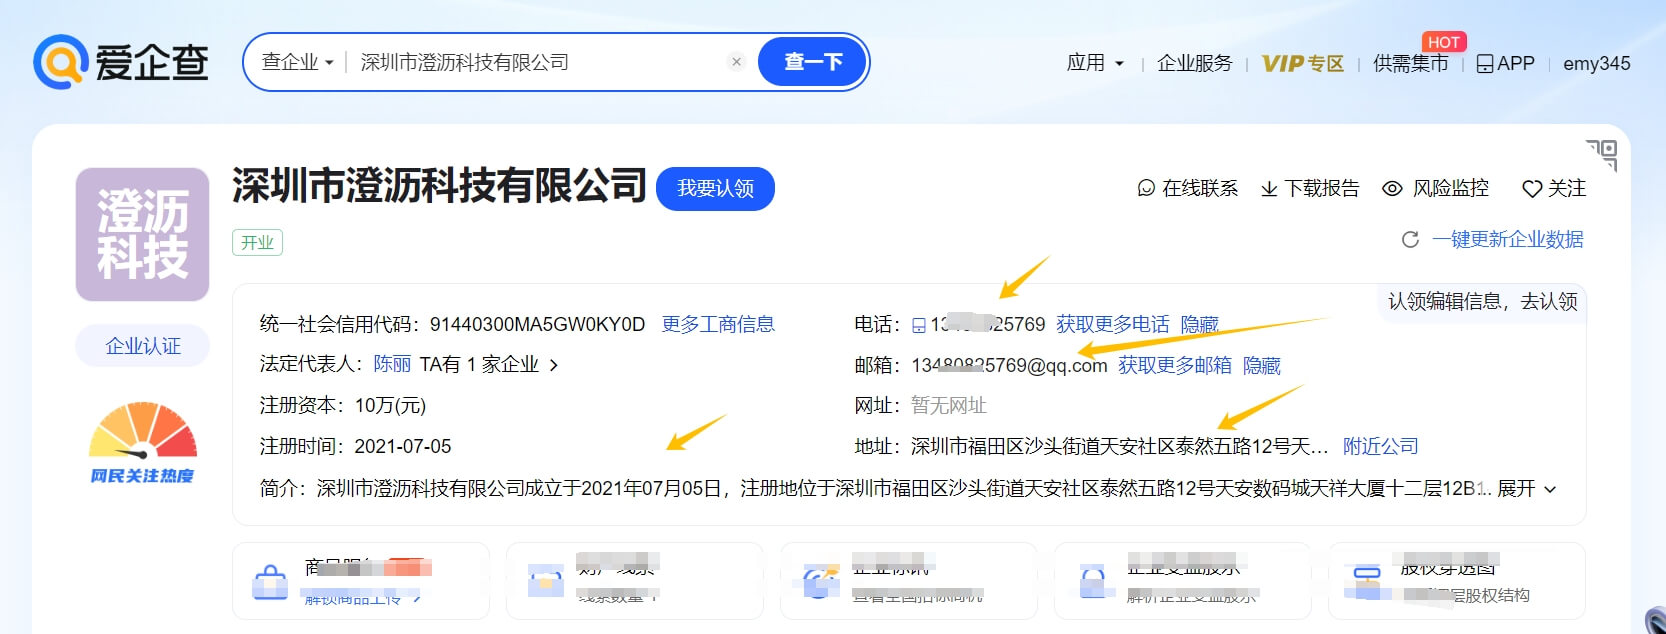The width and height of the screenshot is (1666, 634).
Task: Click the 澄沥科技 company logo thumbnail
Action: 142,234
